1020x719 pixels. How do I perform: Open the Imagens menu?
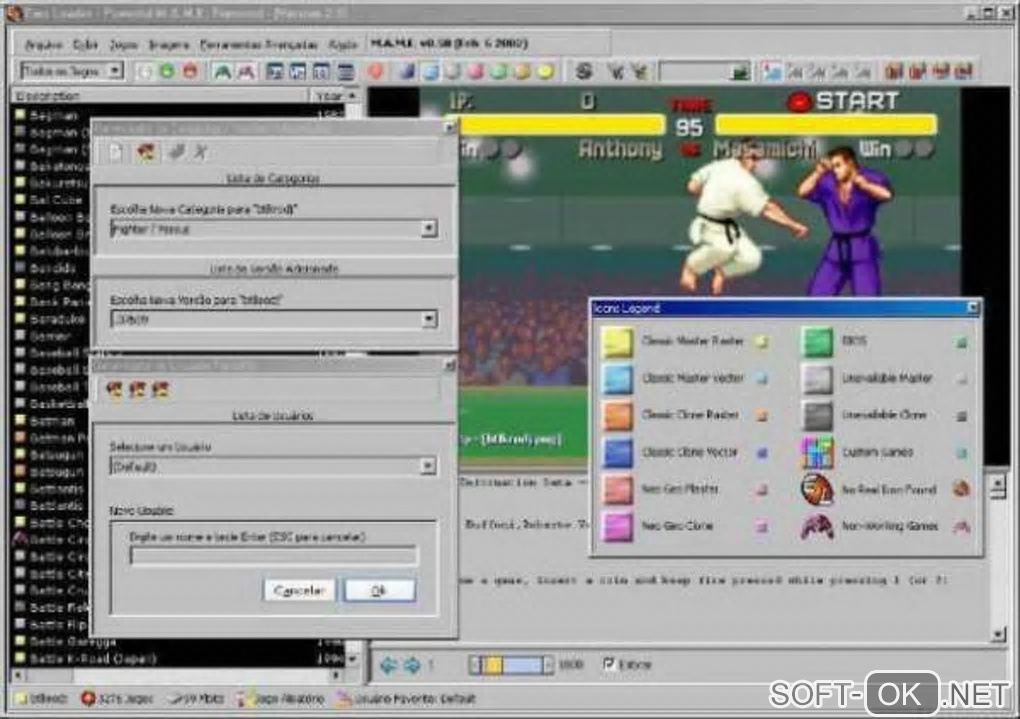[x=169, y=44]
